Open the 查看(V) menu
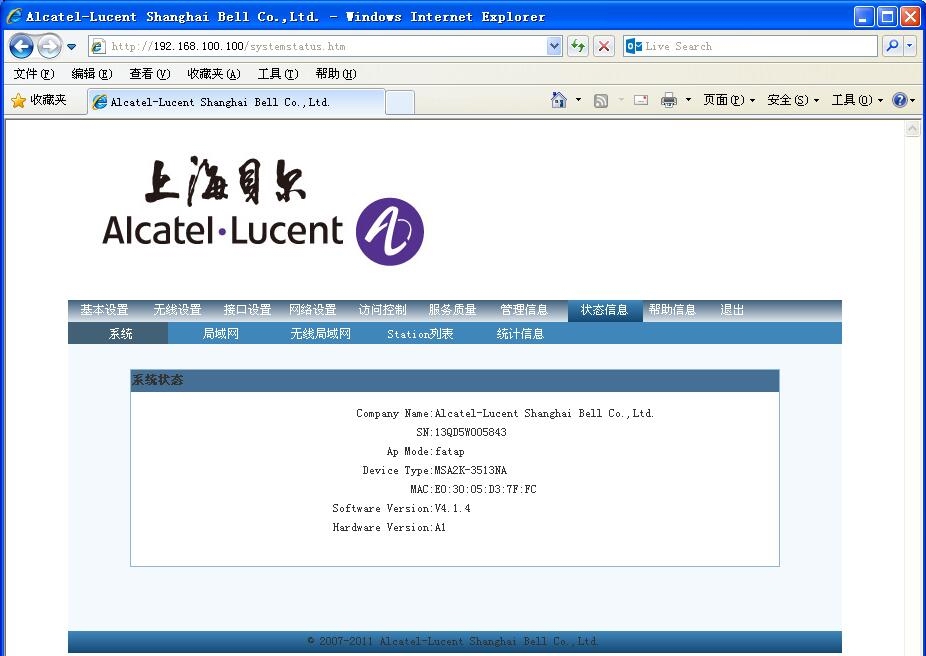This screenshot has width=926, height=656. 149,74
